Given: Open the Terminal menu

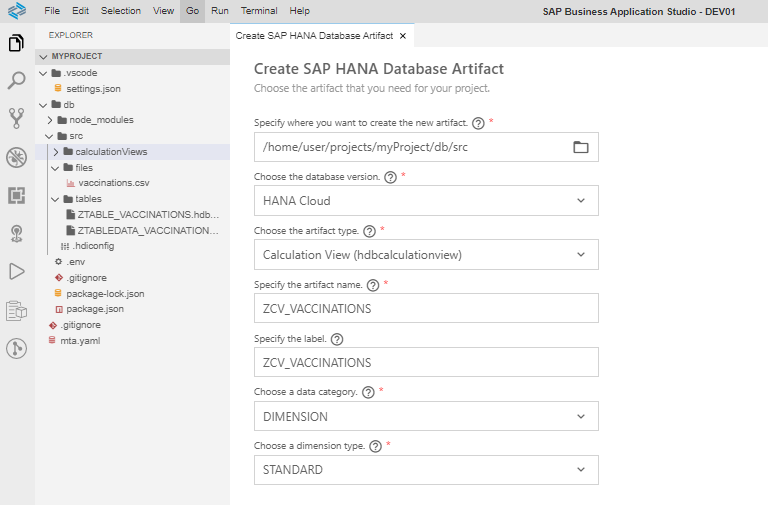Looking at the screenshot, I should click(x=259, y=11).
